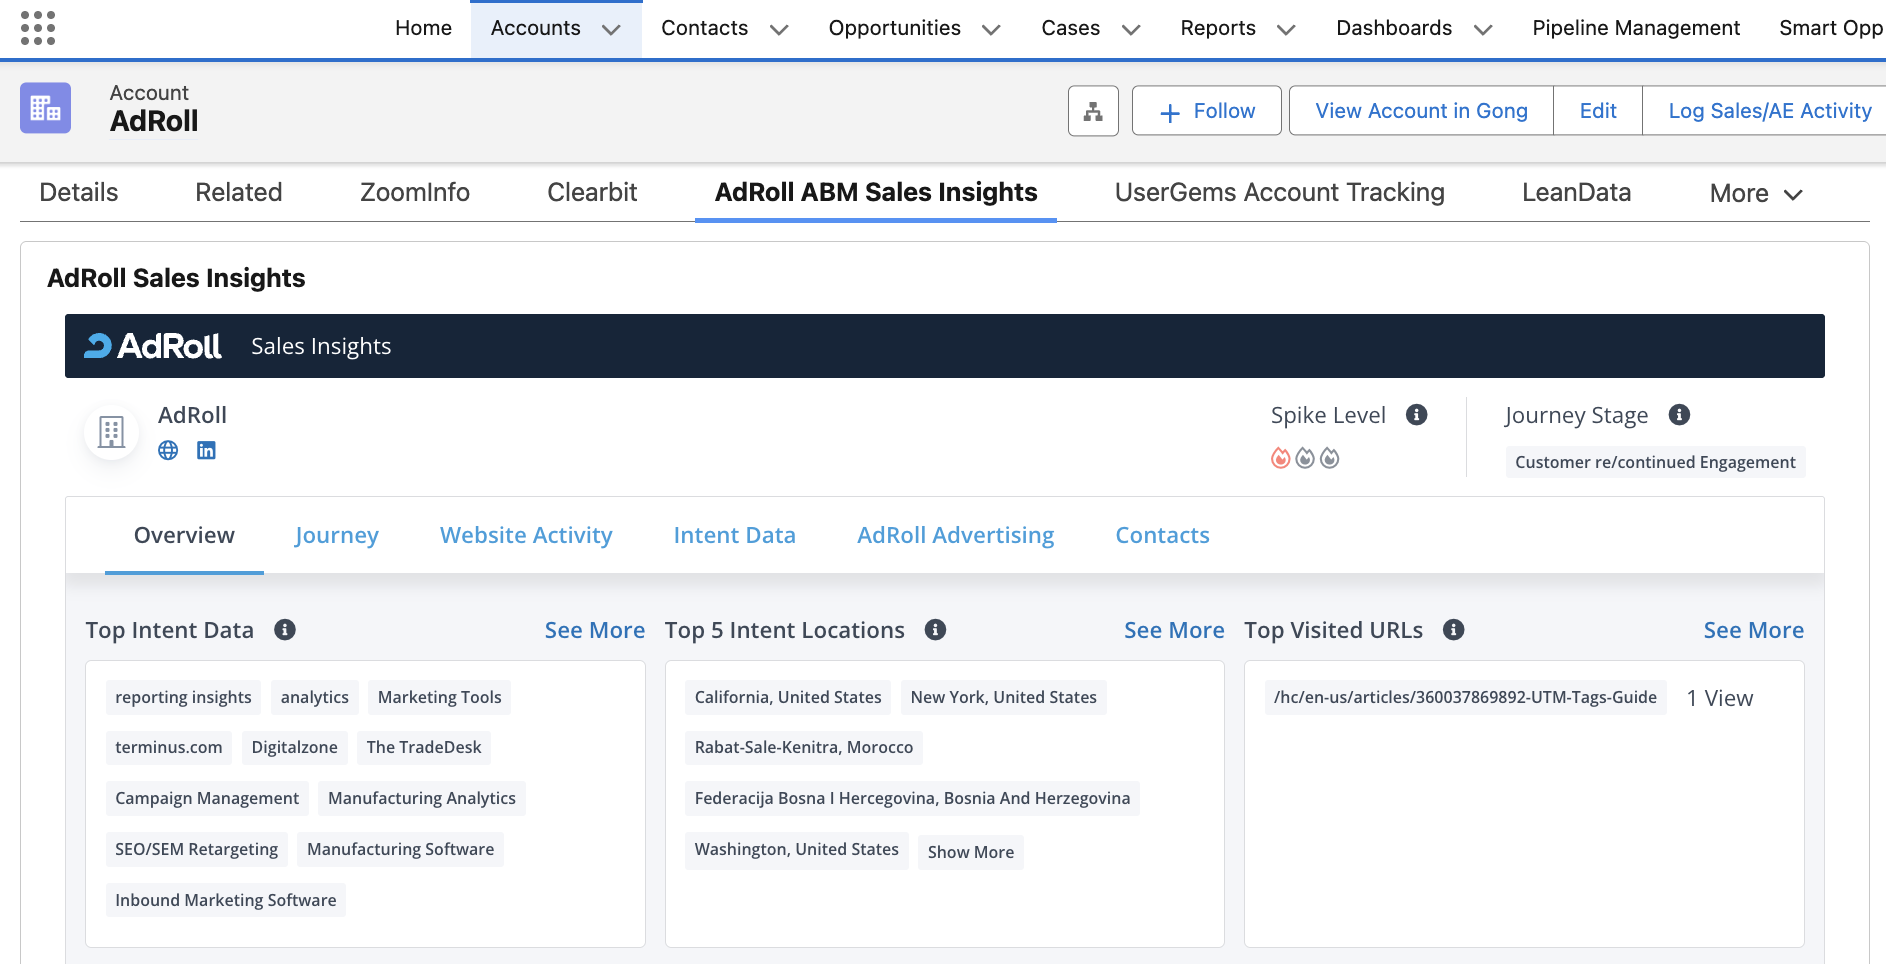Click Journey Stage info icon
The width and height of the screenshot is (1886, 964).
click(1679, 415)
